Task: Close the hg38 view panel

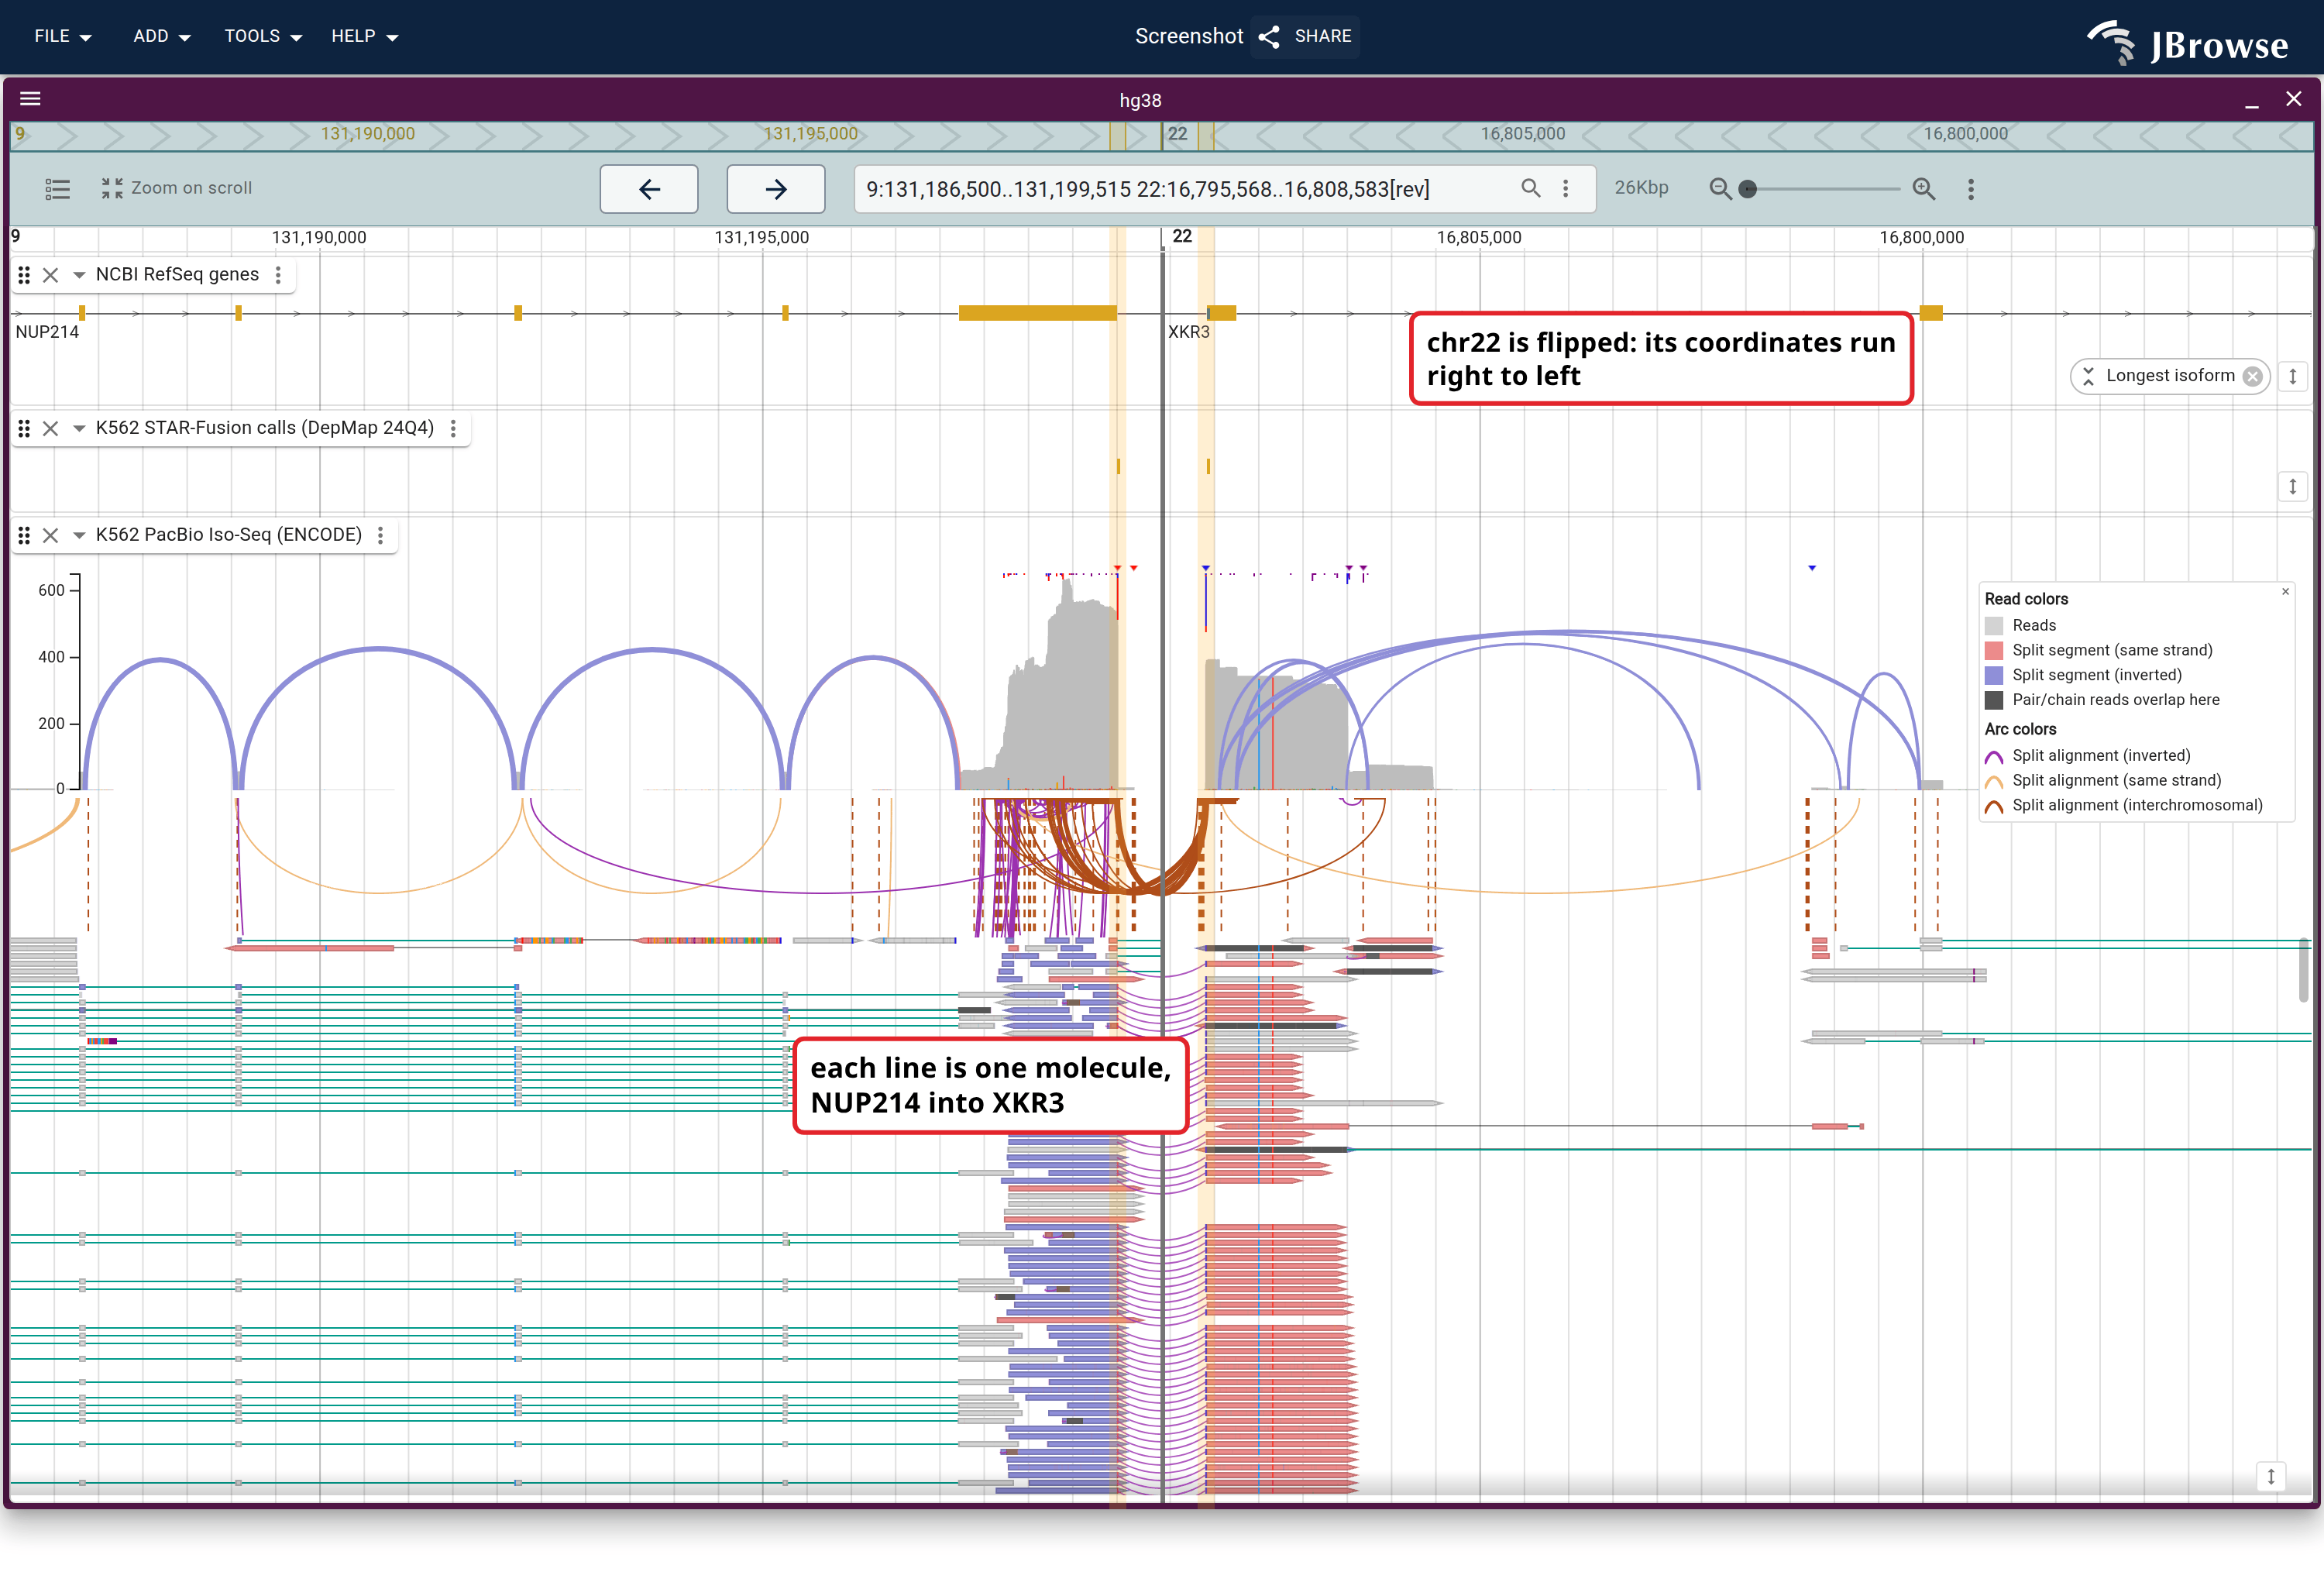Action: (2294, 99)
